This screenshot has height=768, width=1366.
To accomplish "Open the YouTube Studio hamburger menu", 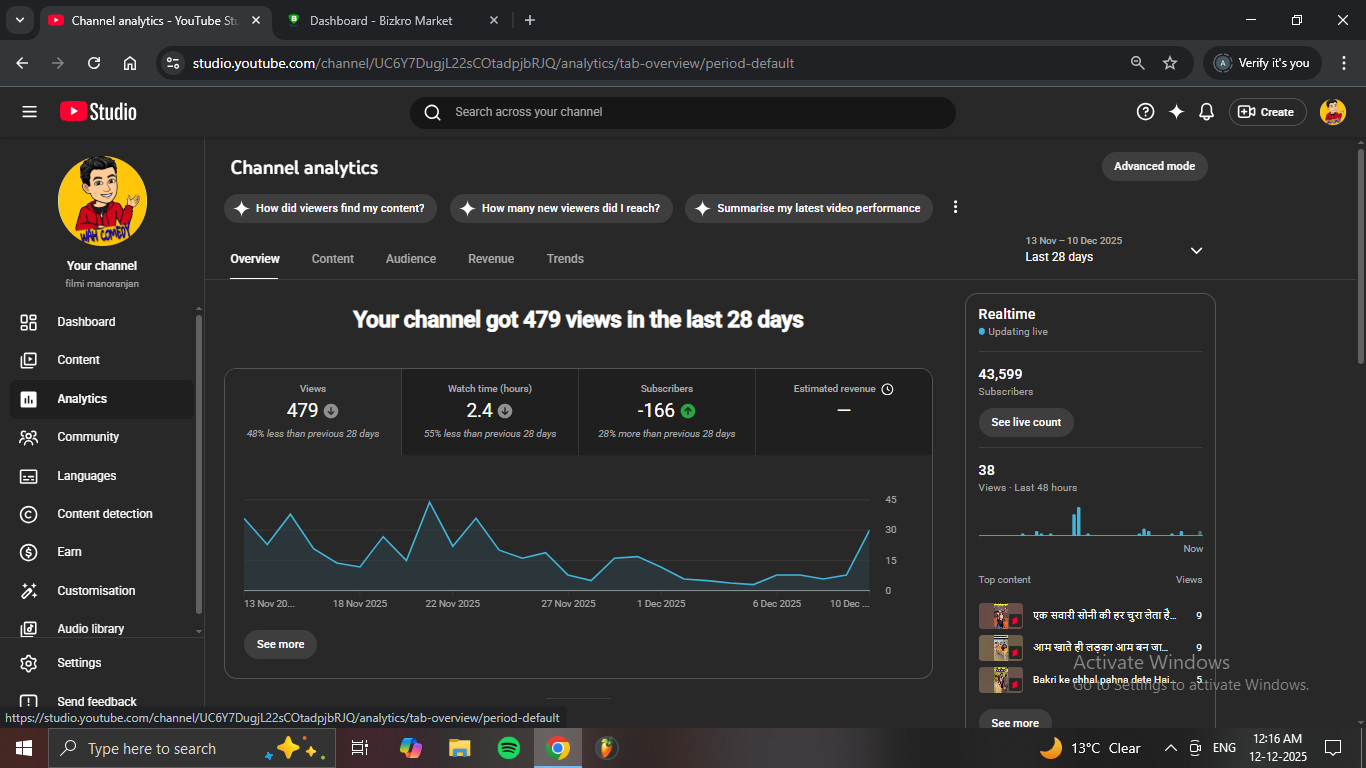I will click(29, 112).
